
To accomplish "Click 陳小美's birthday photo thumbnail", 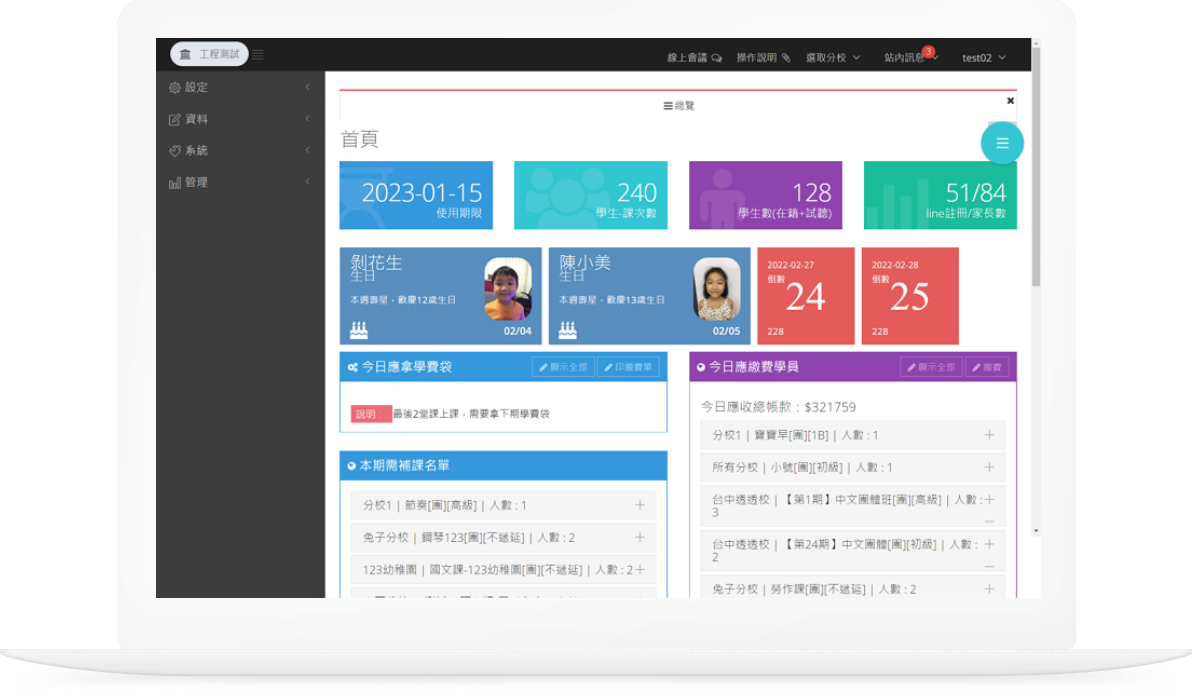I will click(x=717, y=289).
